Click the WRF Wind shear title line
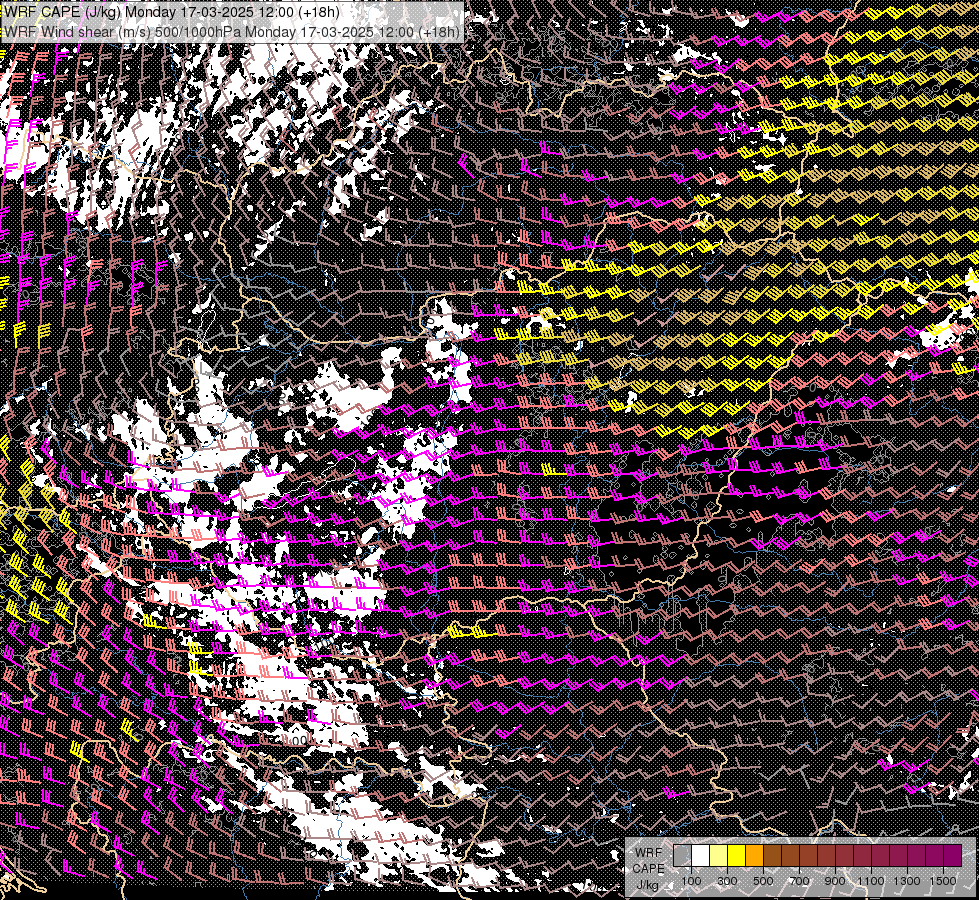The width and height of the screenshot is (979, 900). coord(232,31)
